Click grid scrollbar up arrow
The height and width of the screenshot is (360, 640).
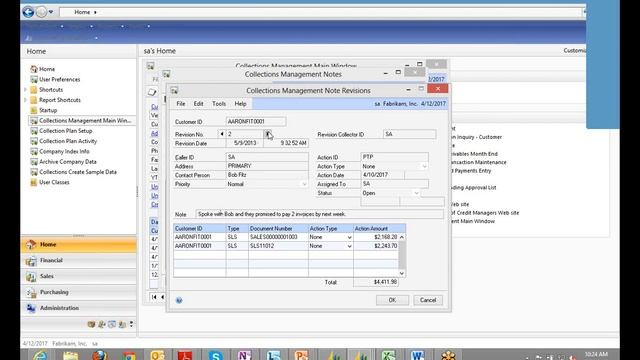tap(402, 237)
